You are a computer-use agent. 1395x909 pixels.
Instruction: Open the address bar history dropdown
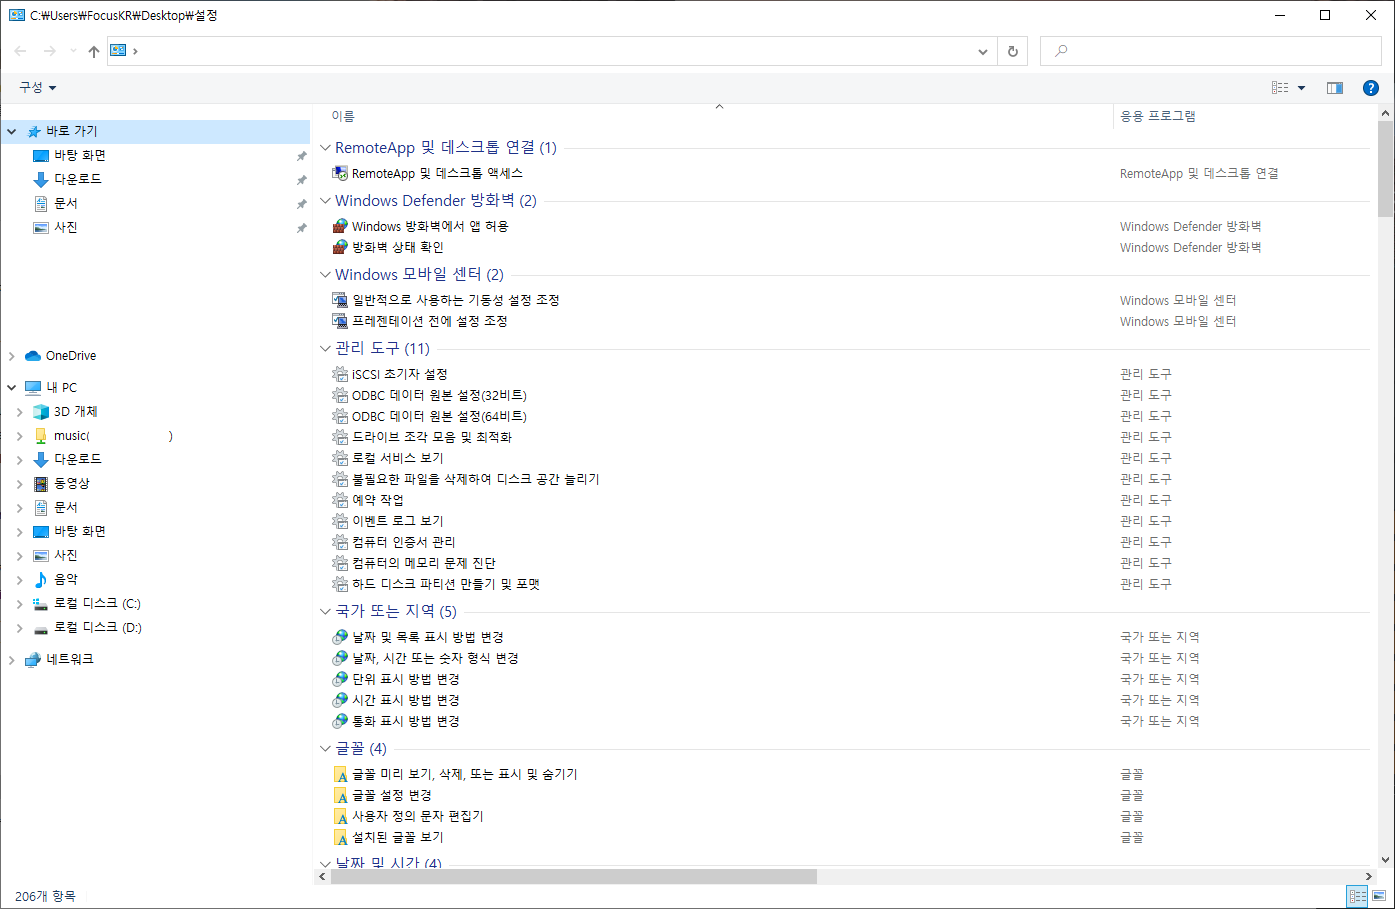(x=983, y=51)
